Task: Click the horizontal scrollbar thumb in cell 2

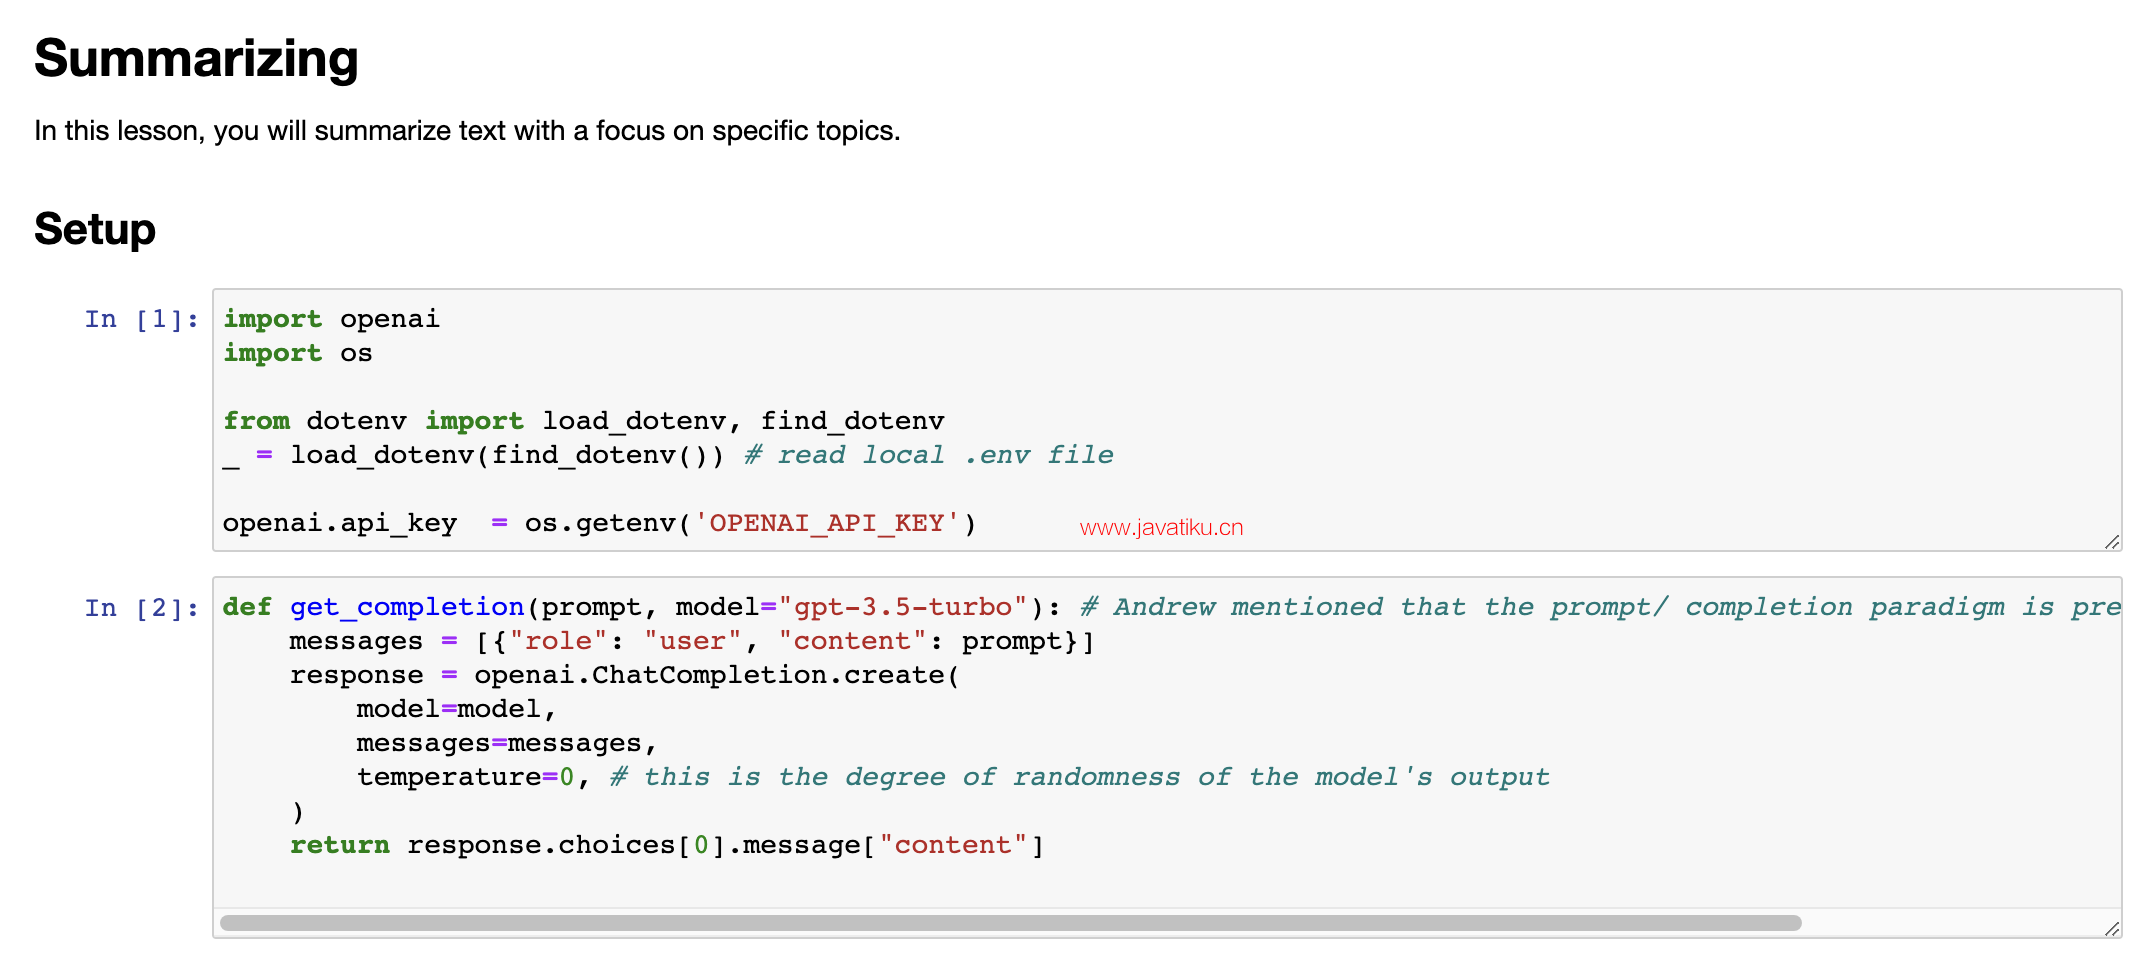Action: [x=1010, y=923]
